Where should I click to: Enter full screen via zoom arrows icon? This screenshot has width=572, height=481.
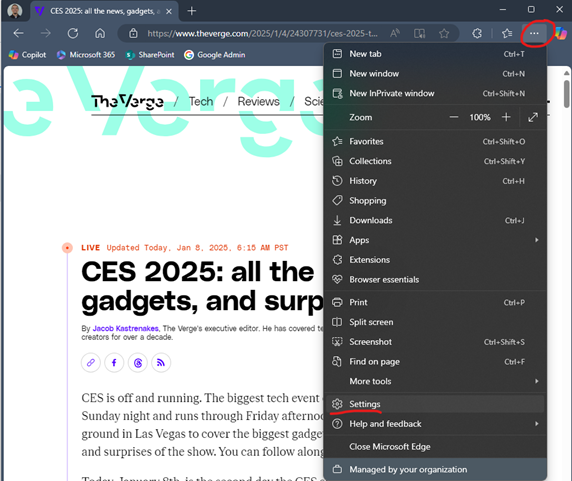click(533, 117)
